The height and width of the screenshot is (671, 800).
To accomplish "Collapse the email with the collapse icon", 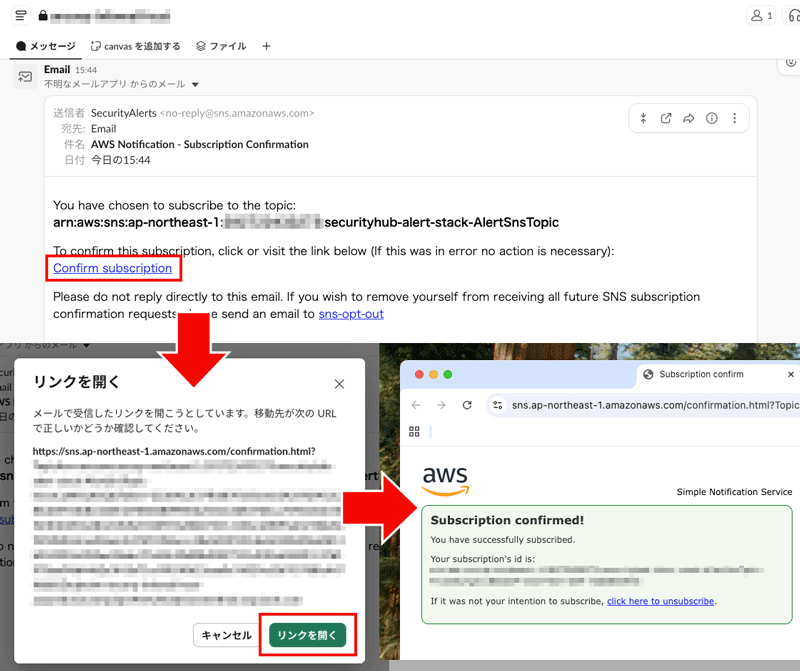I will coord(643,118).
